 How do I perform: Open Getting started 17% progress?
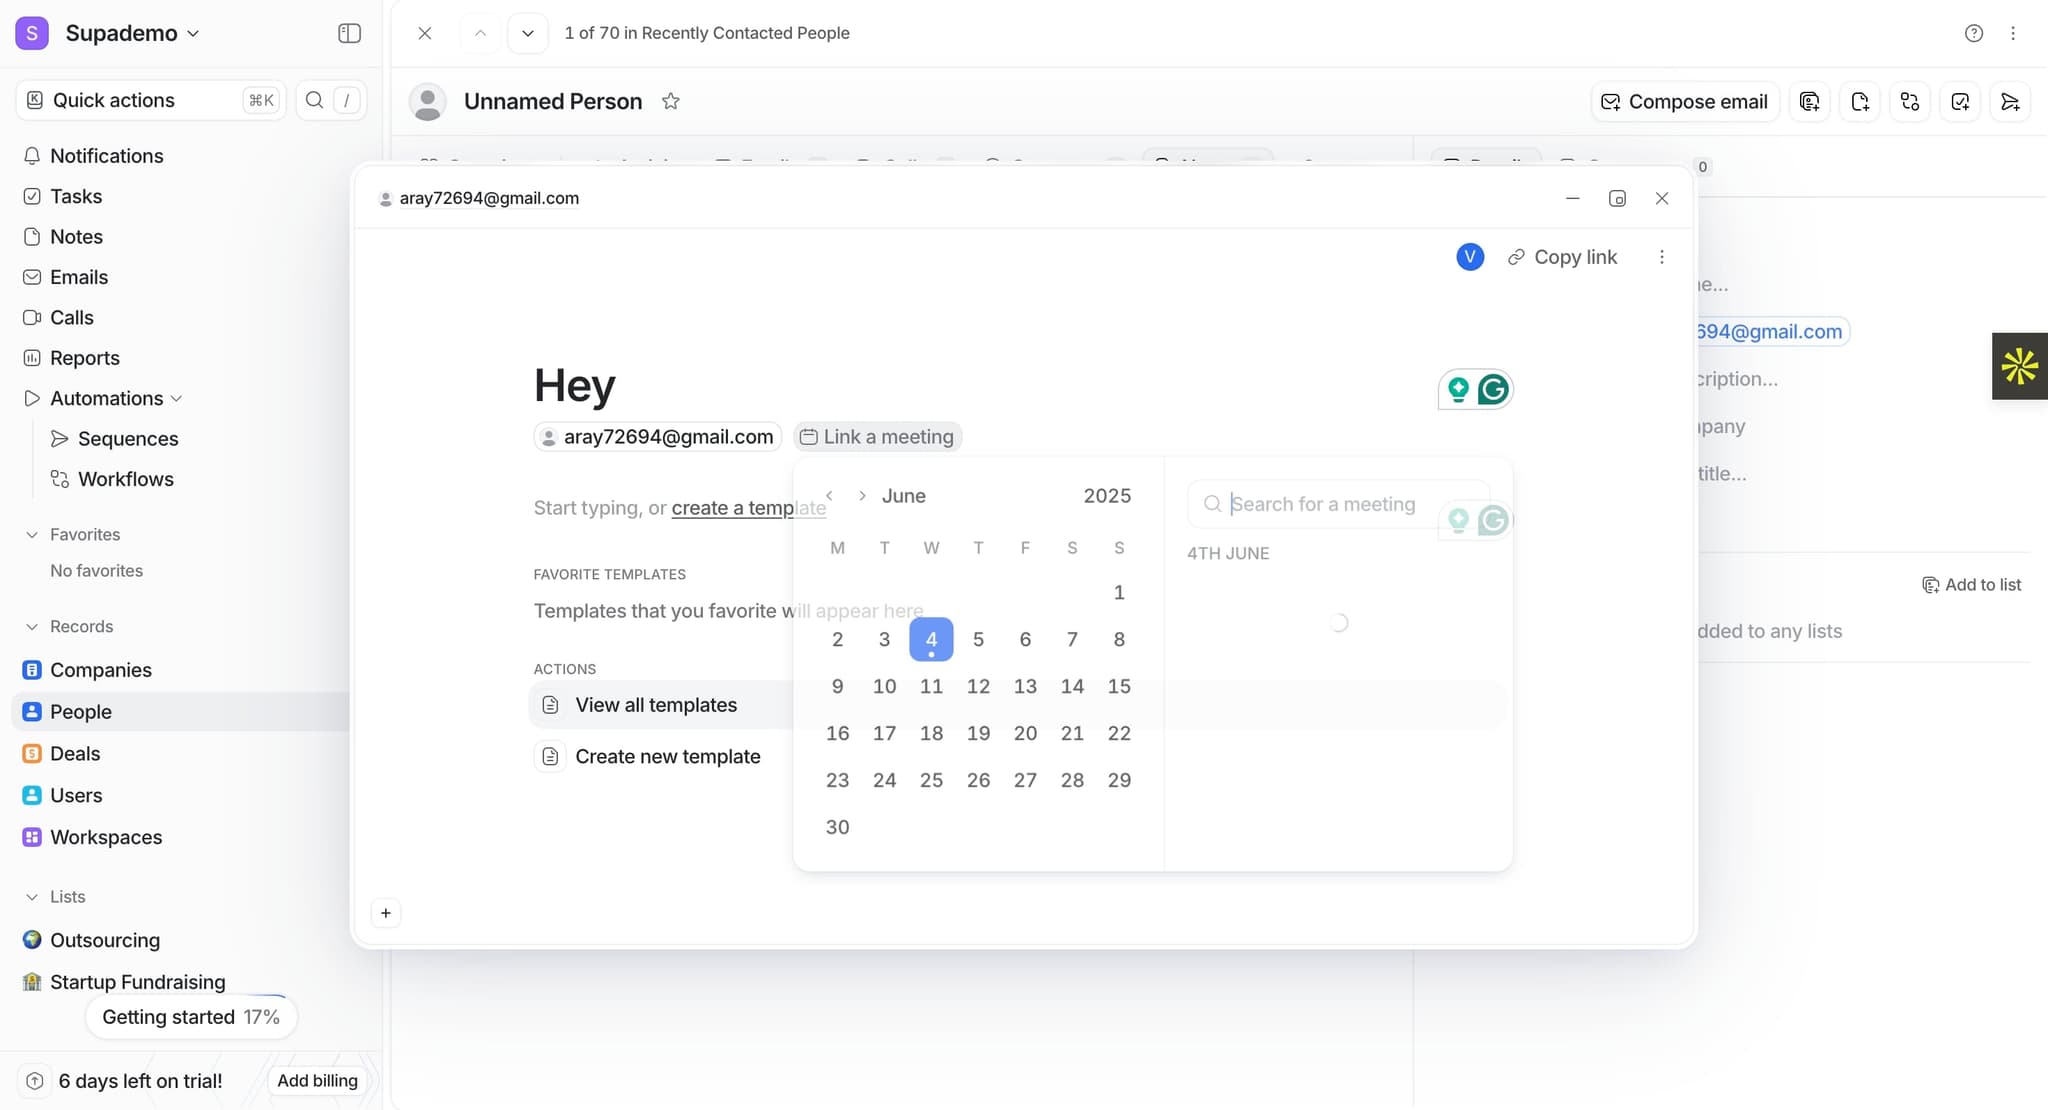pos(191,1017)
